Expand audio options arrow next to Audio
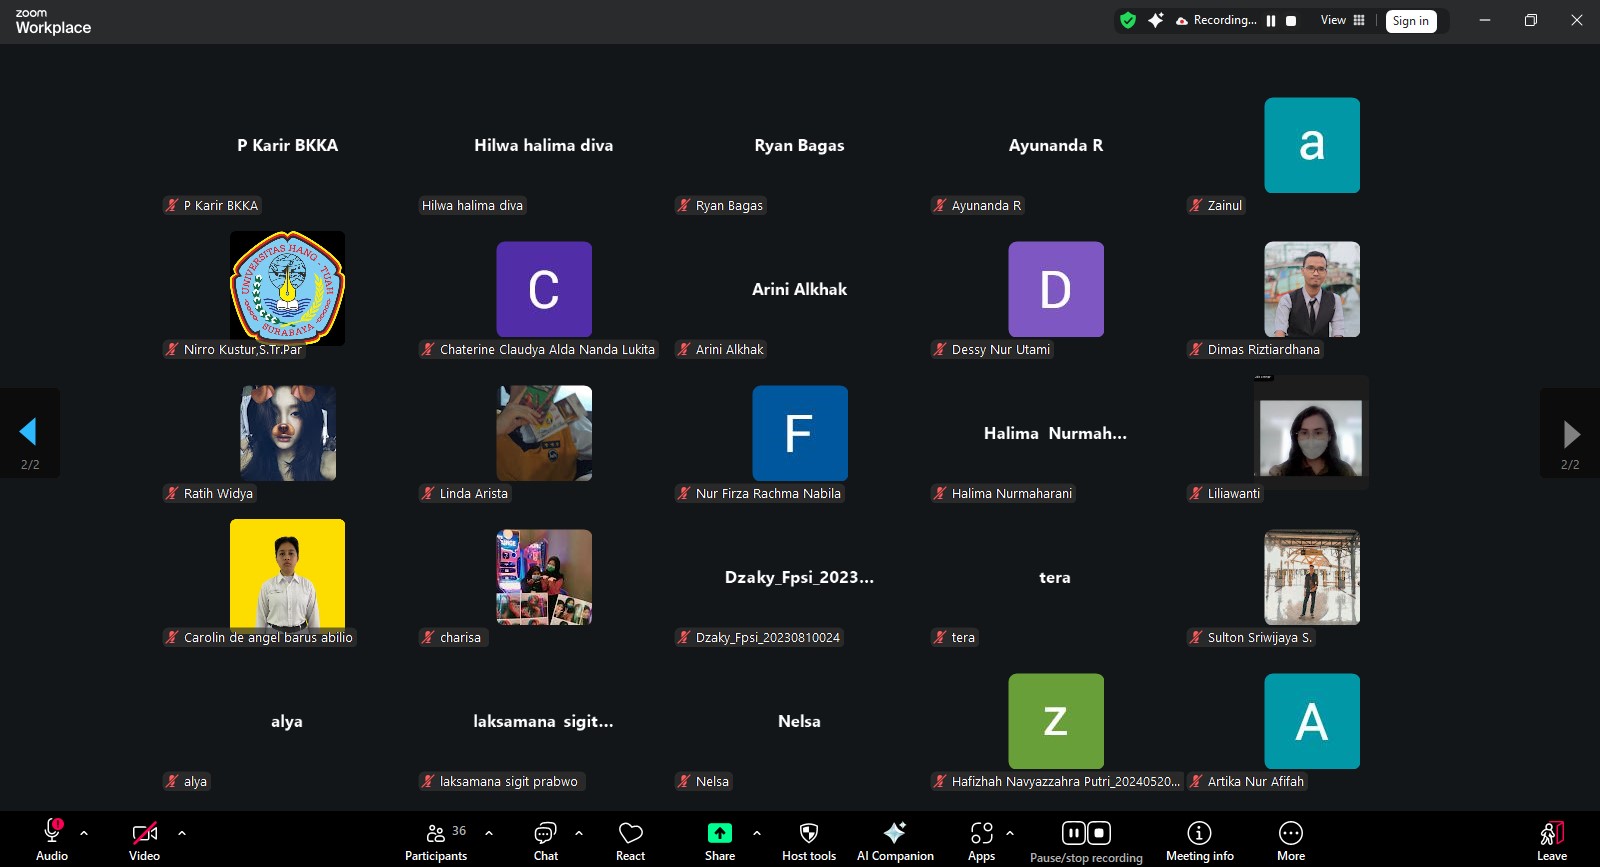1600x867 pixels. (x=84, y=832)
